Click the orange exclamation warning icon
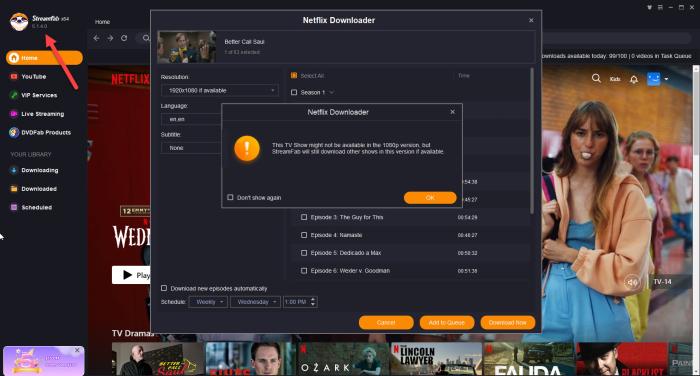Image resolution: width=700 pixels, height=376 pixels. (247, 148)
